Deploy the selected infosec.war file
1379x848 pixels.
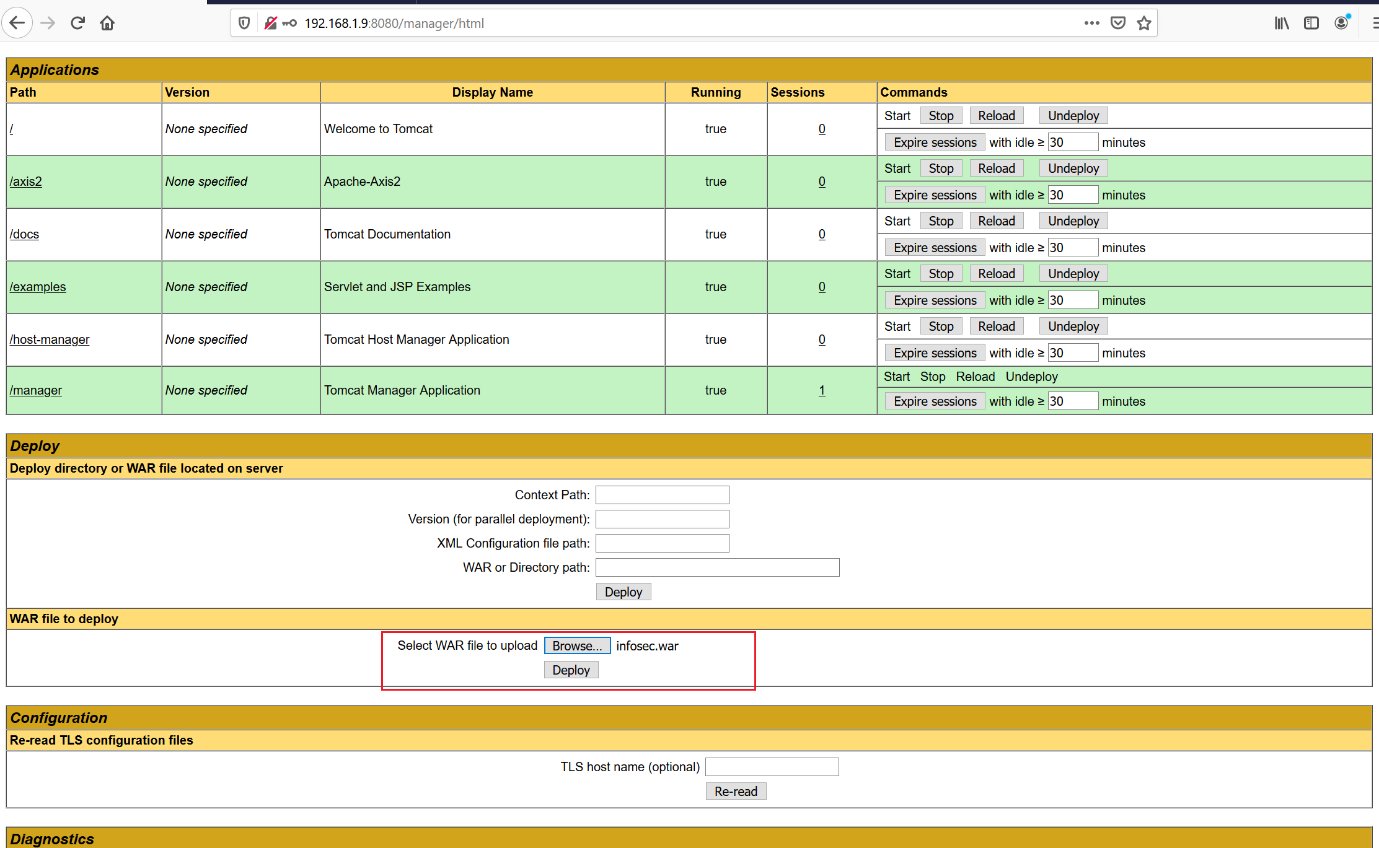pos(571,670)
